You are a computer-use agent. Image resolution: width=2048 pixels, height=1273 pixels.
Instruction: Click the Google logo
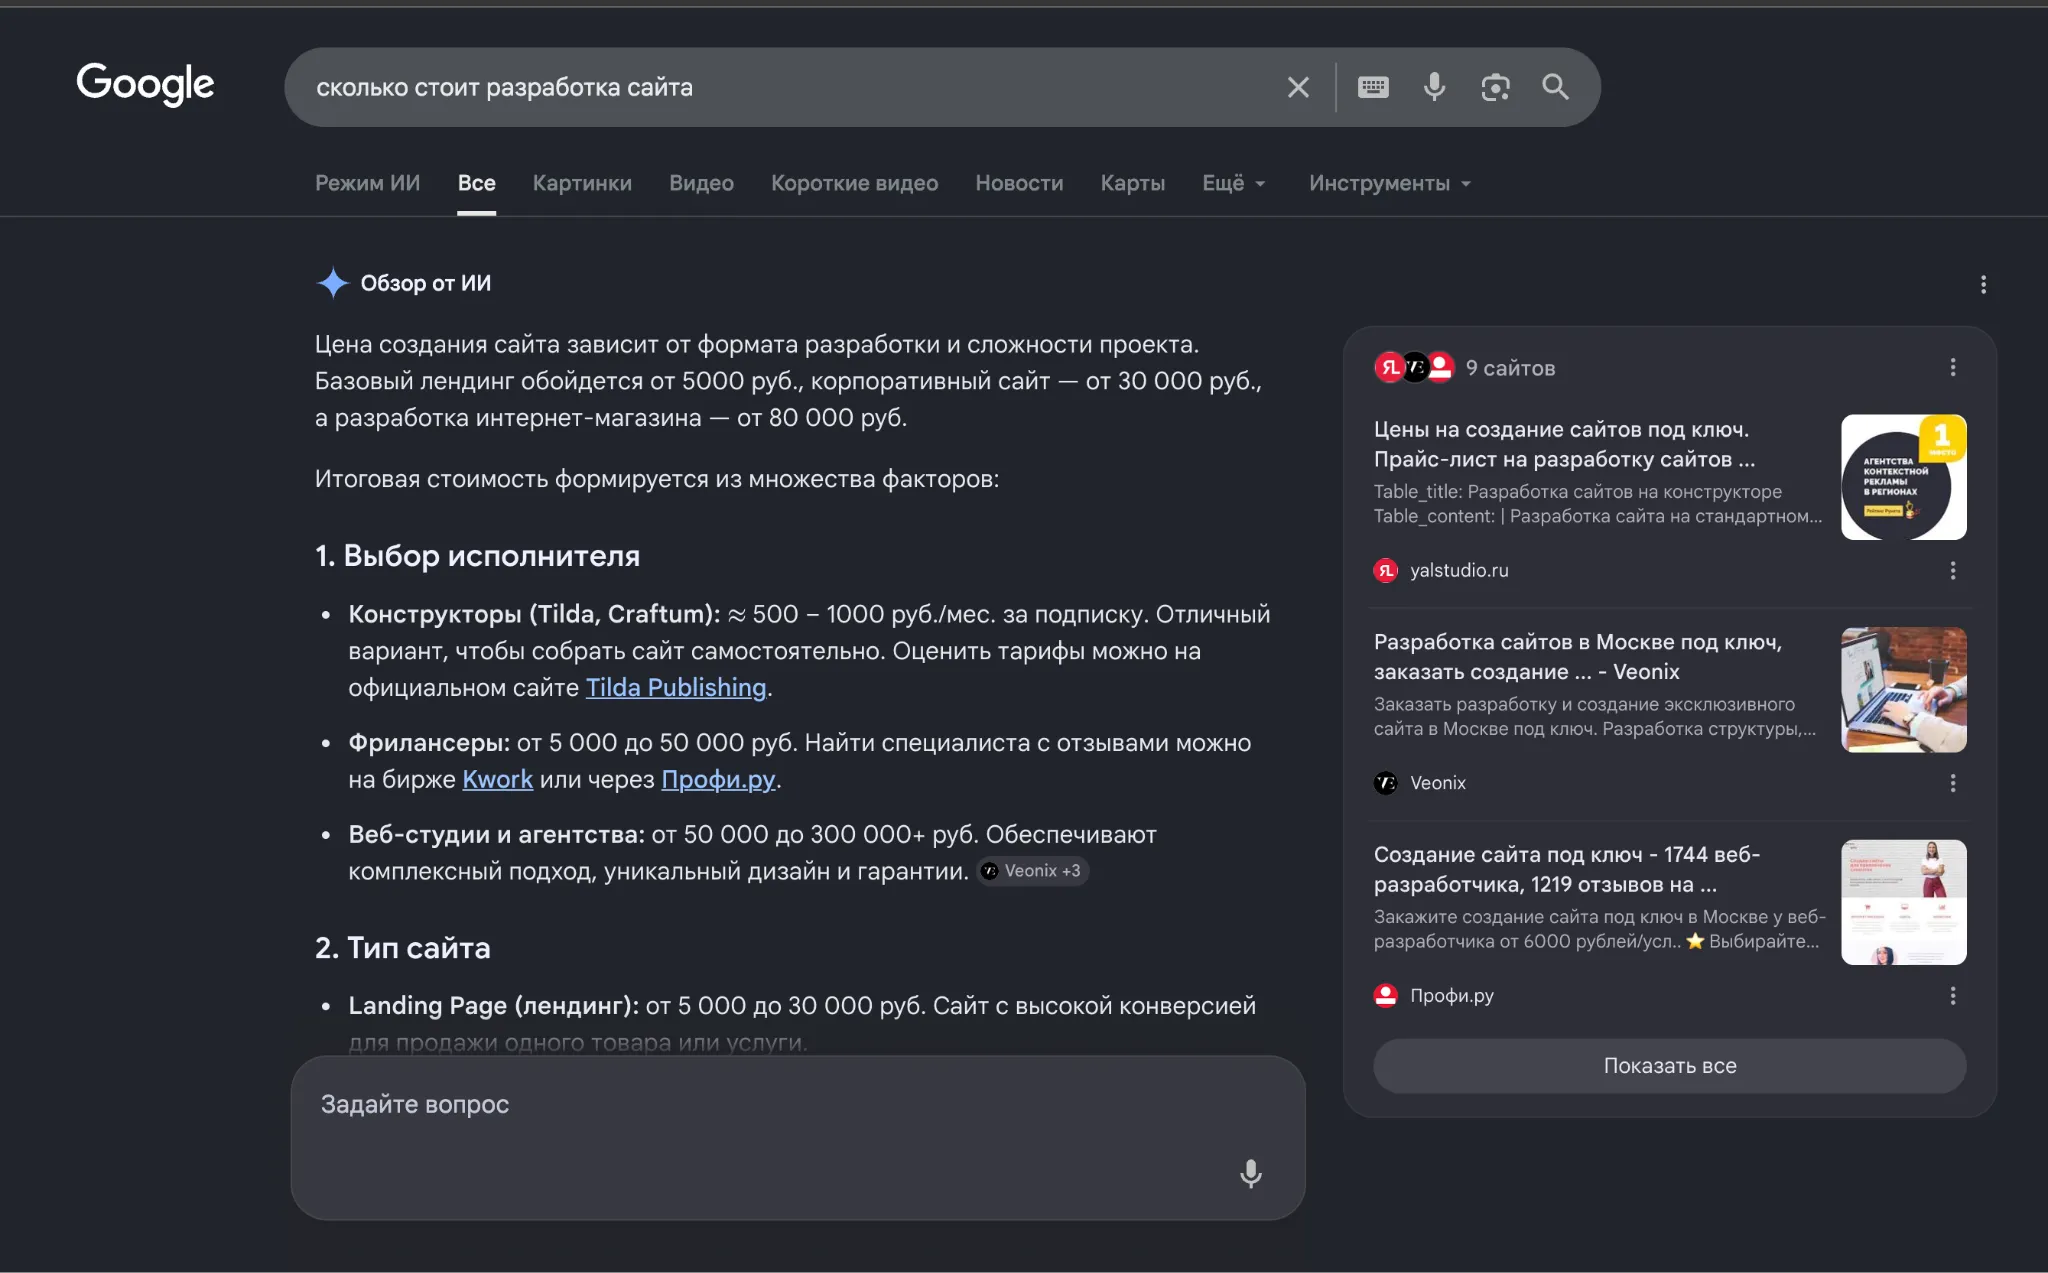click(145, 85)
